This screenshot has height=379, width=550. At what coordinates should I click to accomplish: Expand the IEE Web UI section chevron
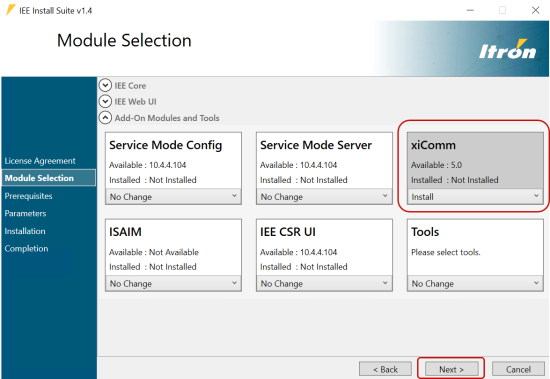[105, 101]
